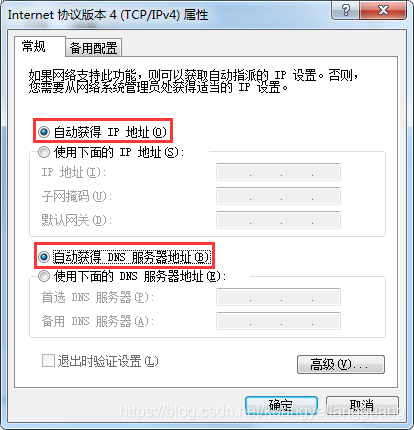The width and height of the screenshot is (414, 430).
Task: Select 自动获得 IP 地址 radio button
Action: tap(44, 132)
